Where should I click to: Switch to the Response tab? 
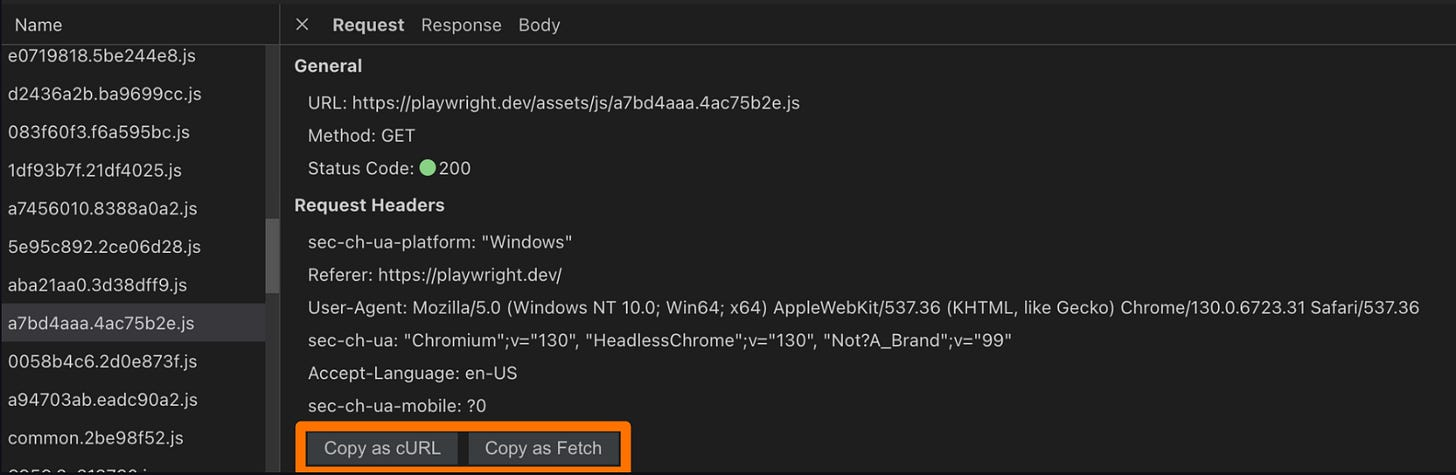tap(461, 25)
